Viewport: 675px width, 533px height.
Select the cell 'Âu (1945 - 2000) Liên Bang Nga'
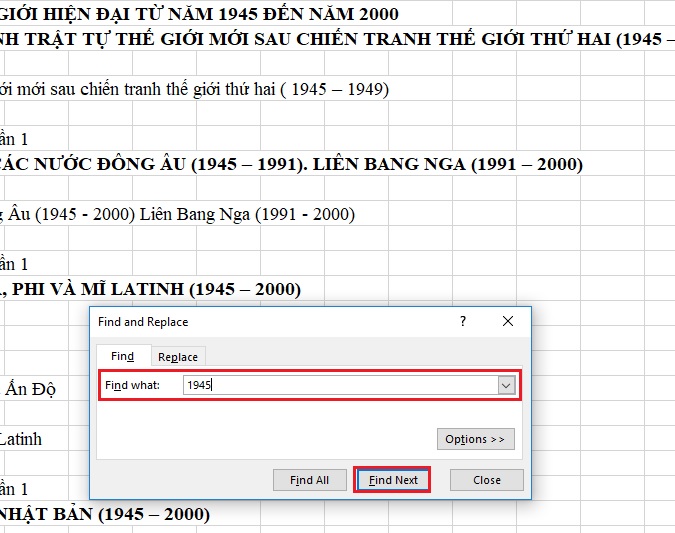(x=177, y=214)
